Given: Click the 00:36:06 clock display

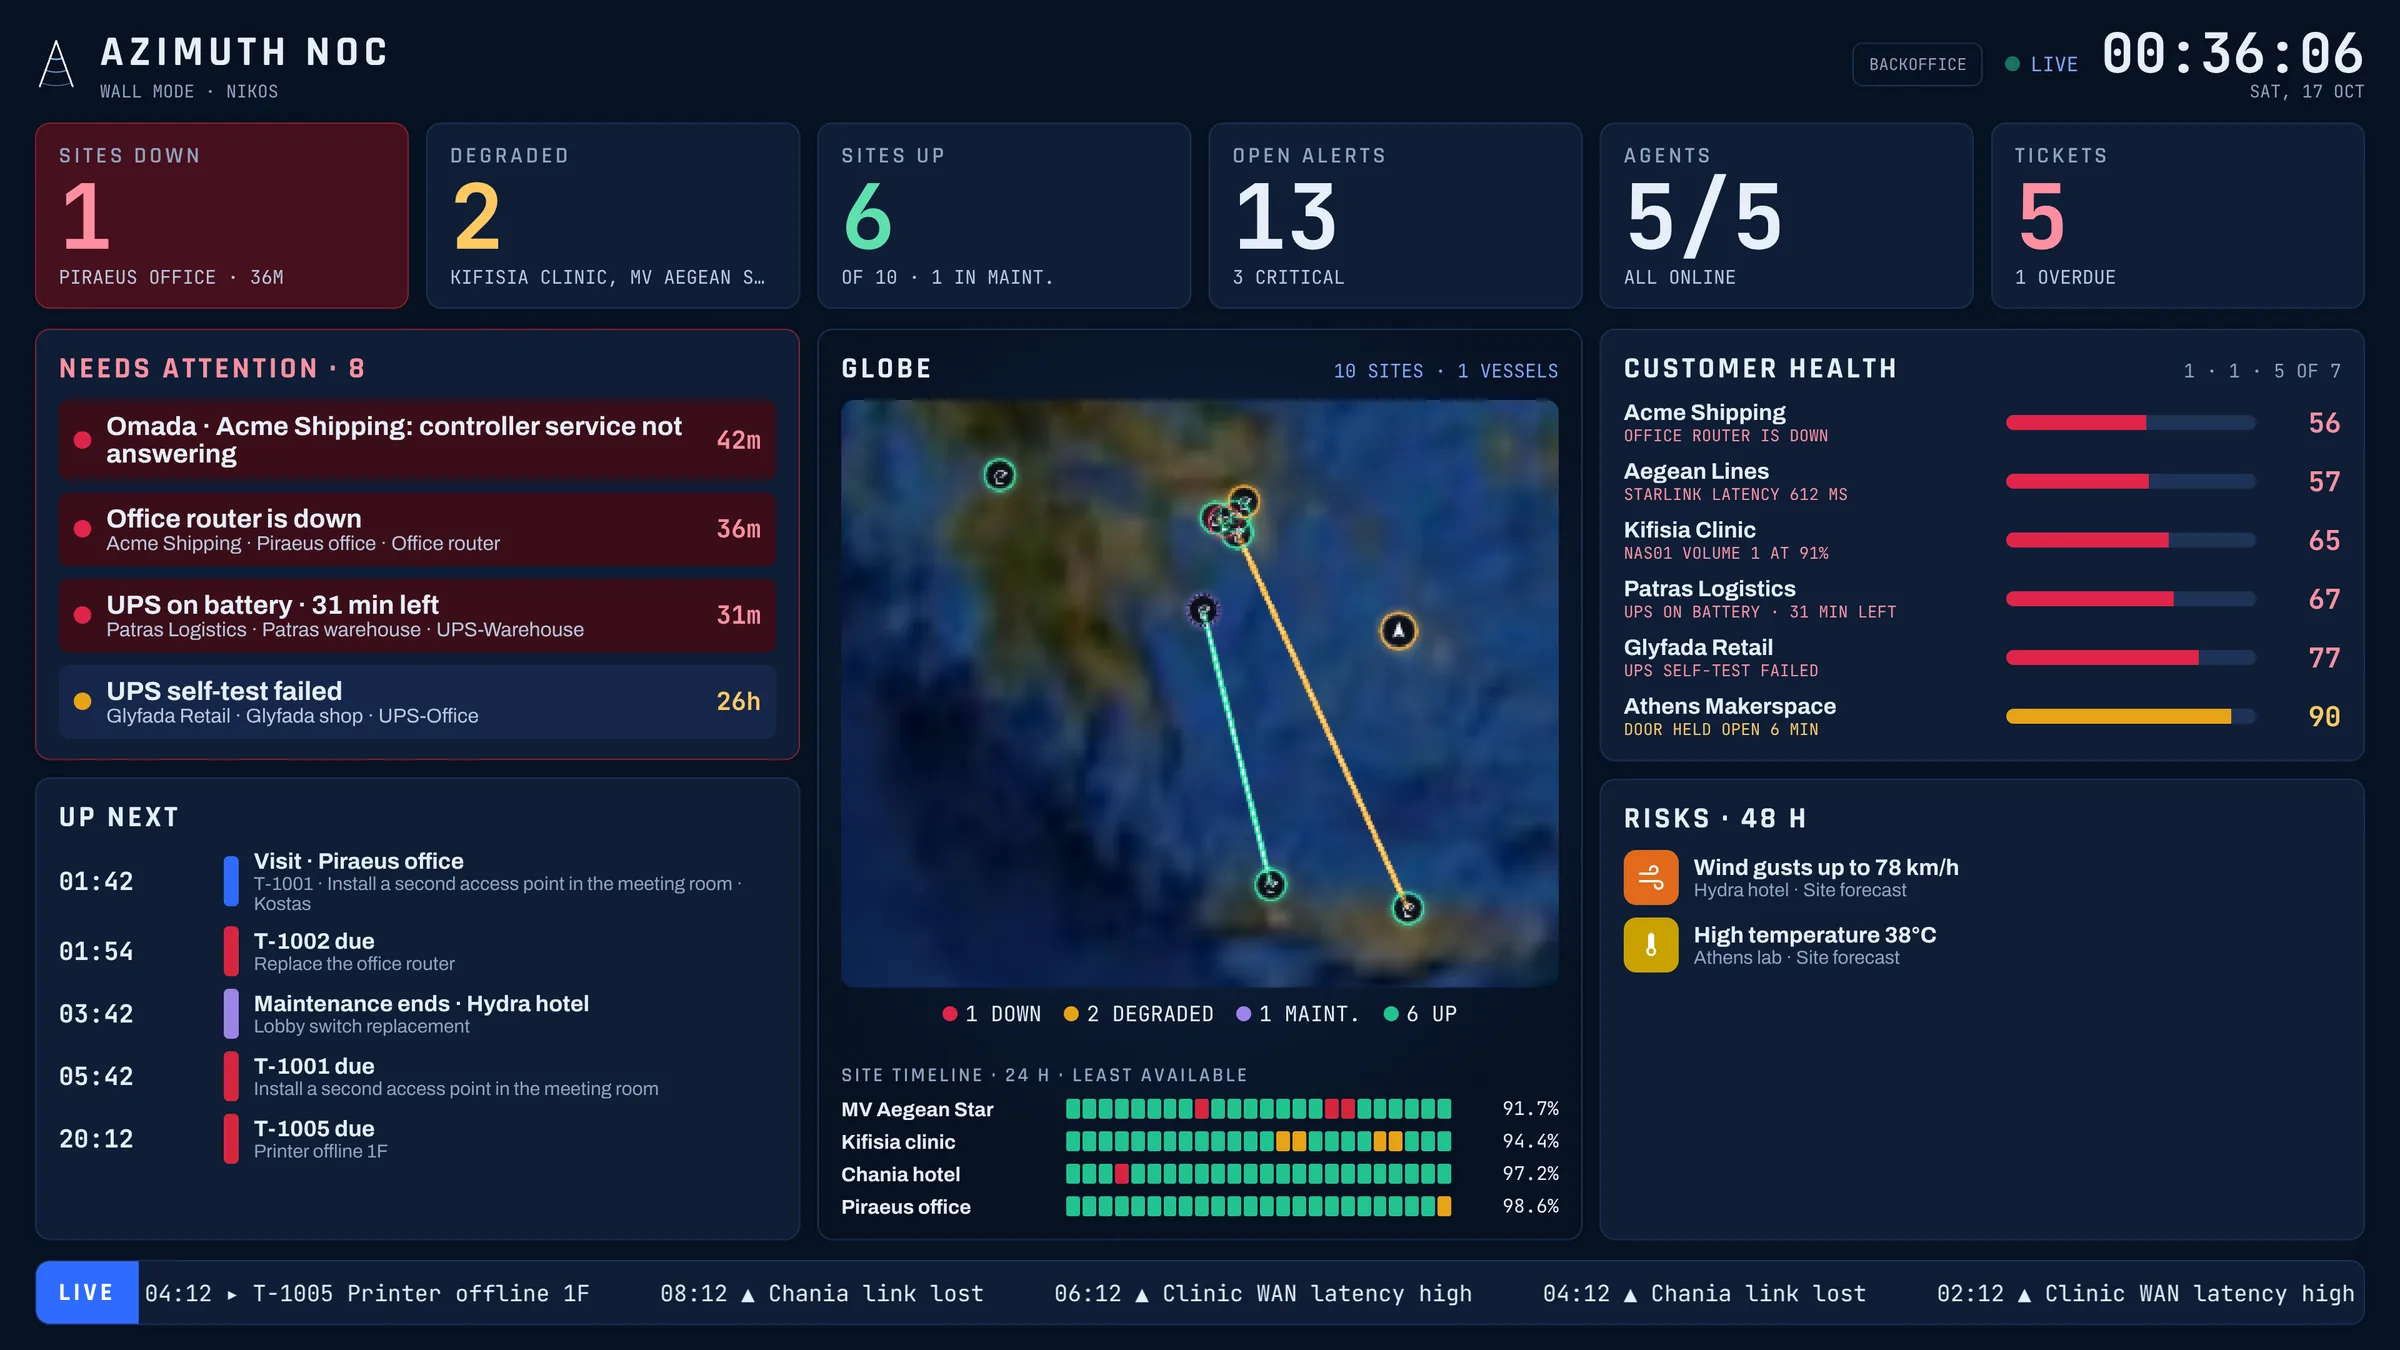Looking at the screenshot, I should [2233, 54].
